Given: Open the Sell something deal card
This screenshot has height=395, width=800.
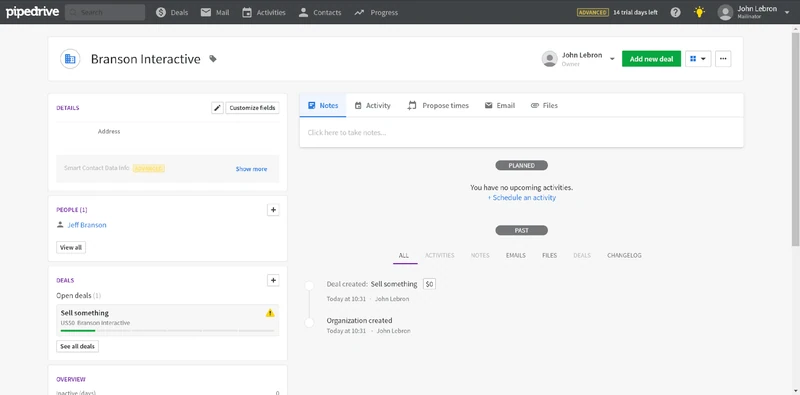Looking at the screenshot, I should coord(167,320).
